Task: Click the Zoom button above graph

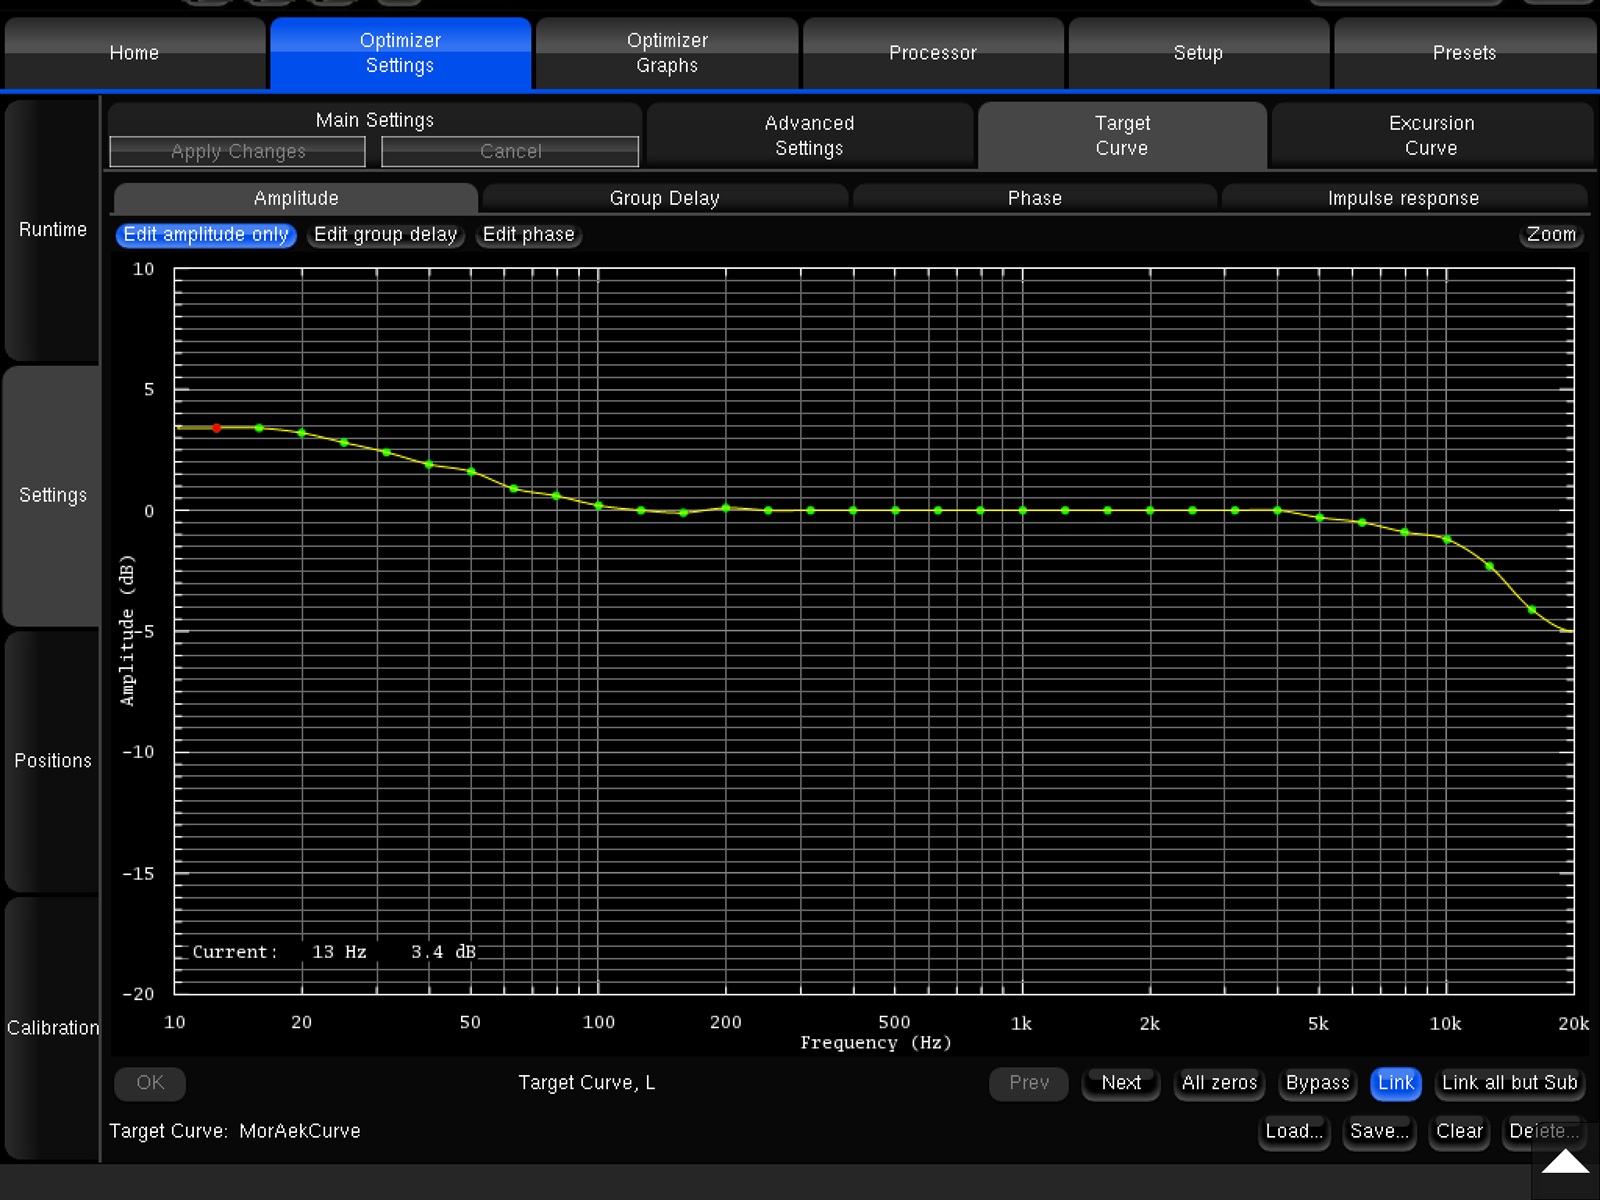Action: tap(1550, 235)
